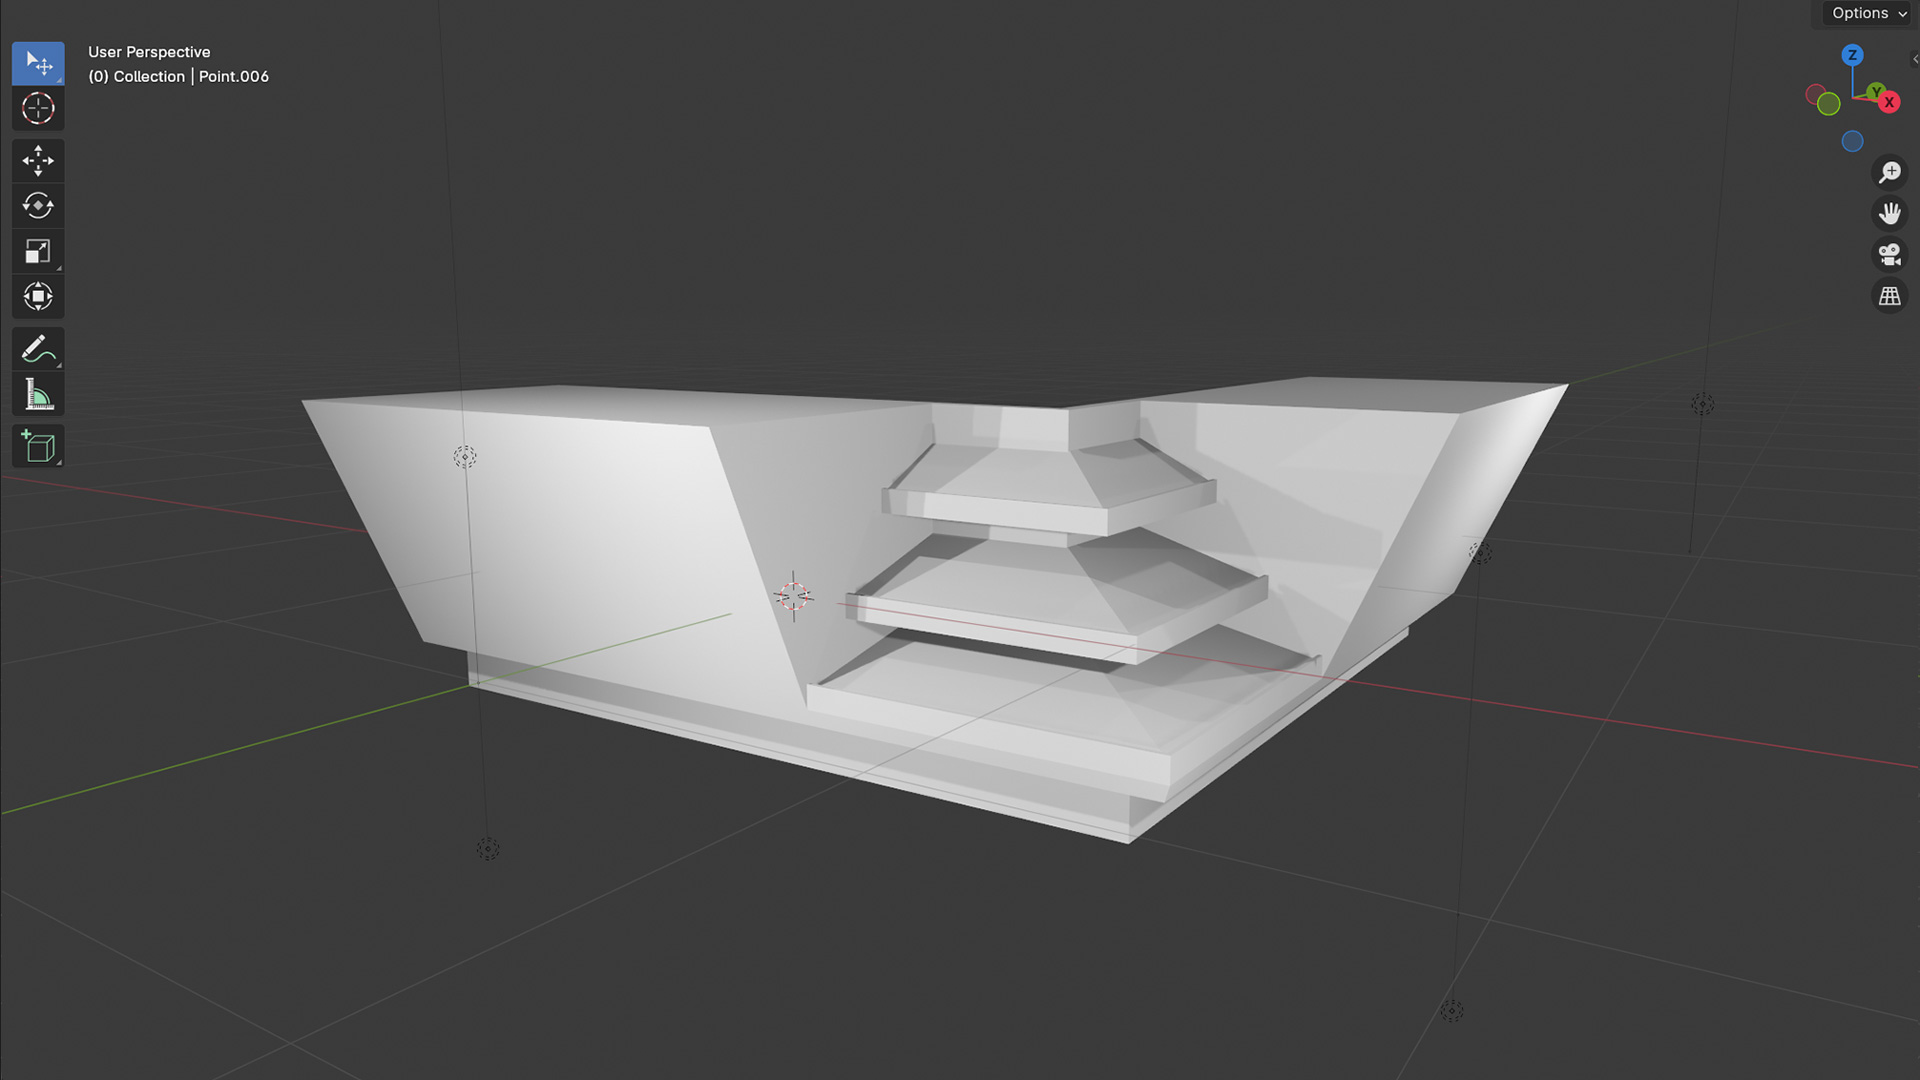The height and width of the screenshot is (1080, 1920).
Task: Click the pan hand viewport button
Action: 1889,213
